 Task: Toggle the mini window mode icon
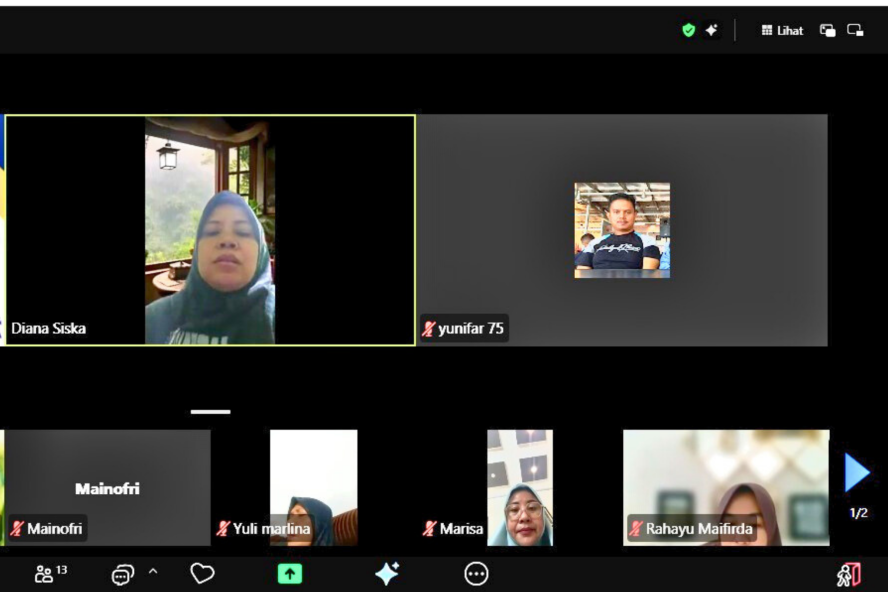[x=855, y=30]
